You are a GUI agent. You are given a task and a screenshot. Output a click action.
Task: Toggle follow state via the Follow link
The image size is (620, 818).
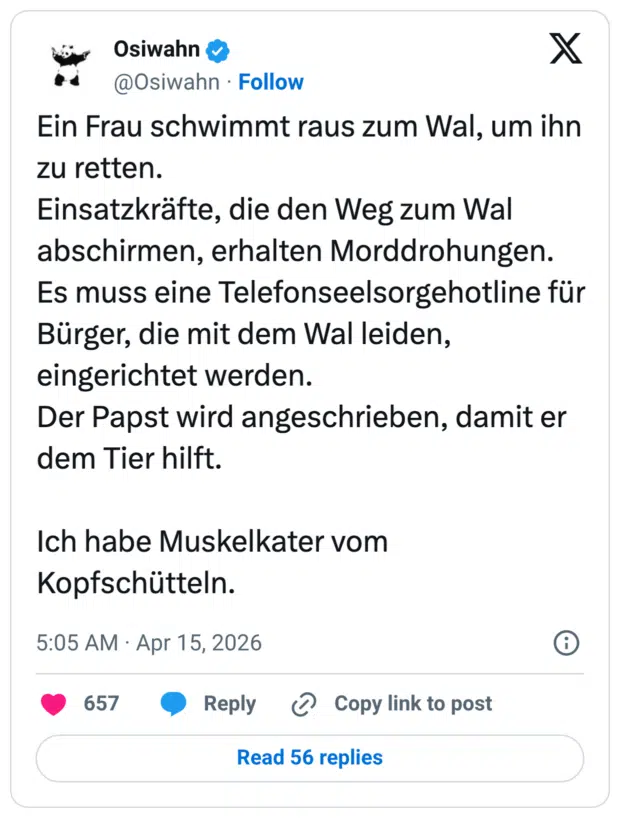(x=271, y=82)
